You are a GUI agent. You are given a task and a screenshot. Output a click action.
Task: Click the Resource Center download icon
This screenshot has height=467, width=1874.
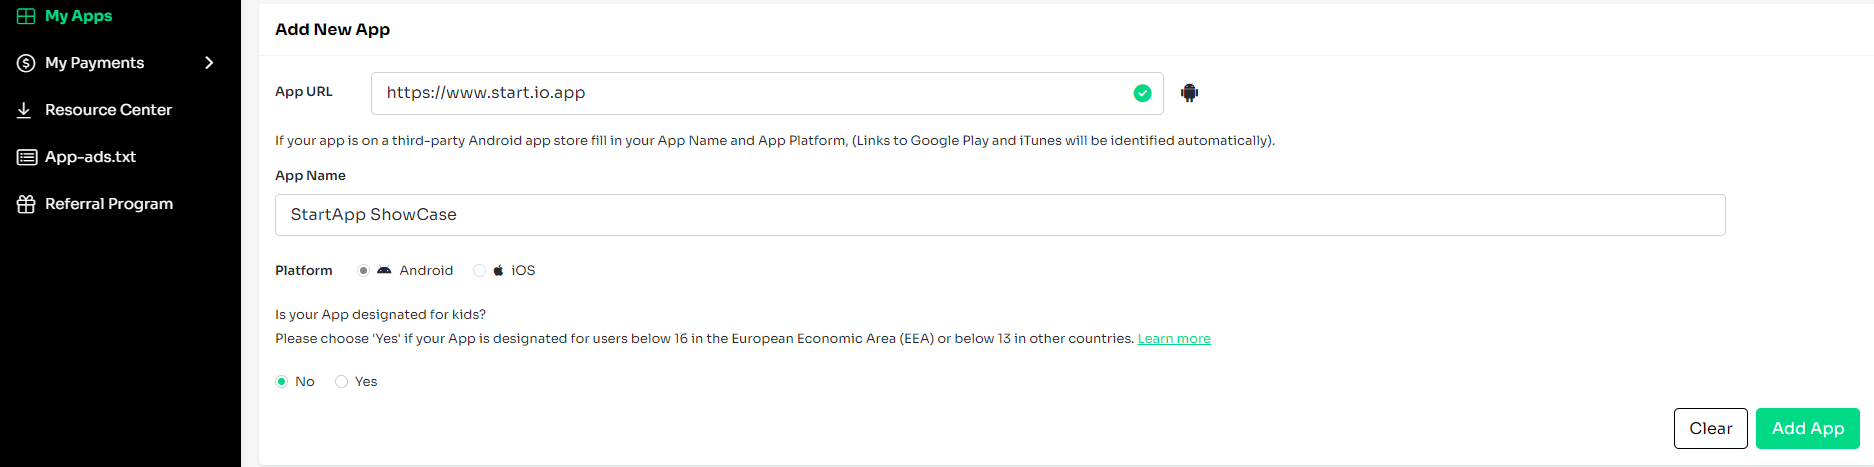click(24, 110)
